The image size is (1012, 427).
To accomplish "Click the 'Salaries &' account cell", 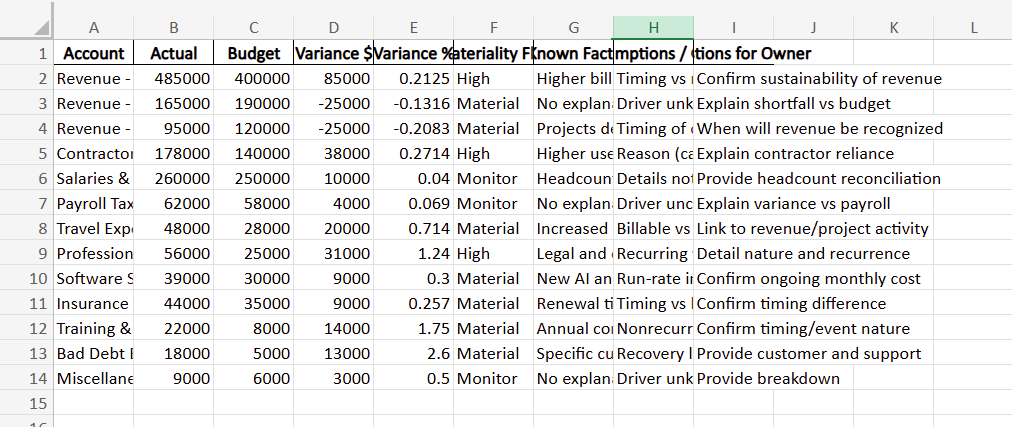I will click(94, 179).
